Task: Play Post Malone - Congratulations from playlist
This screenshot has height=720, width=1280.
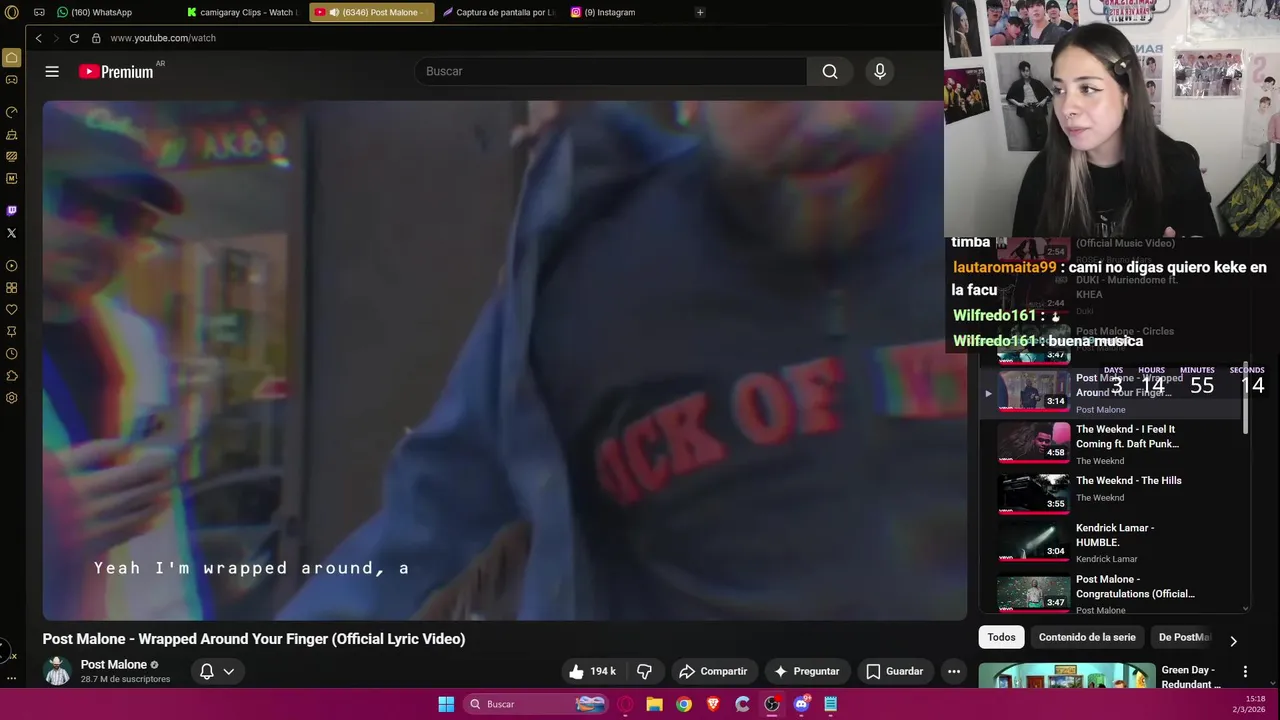Action: (1110, 593)
